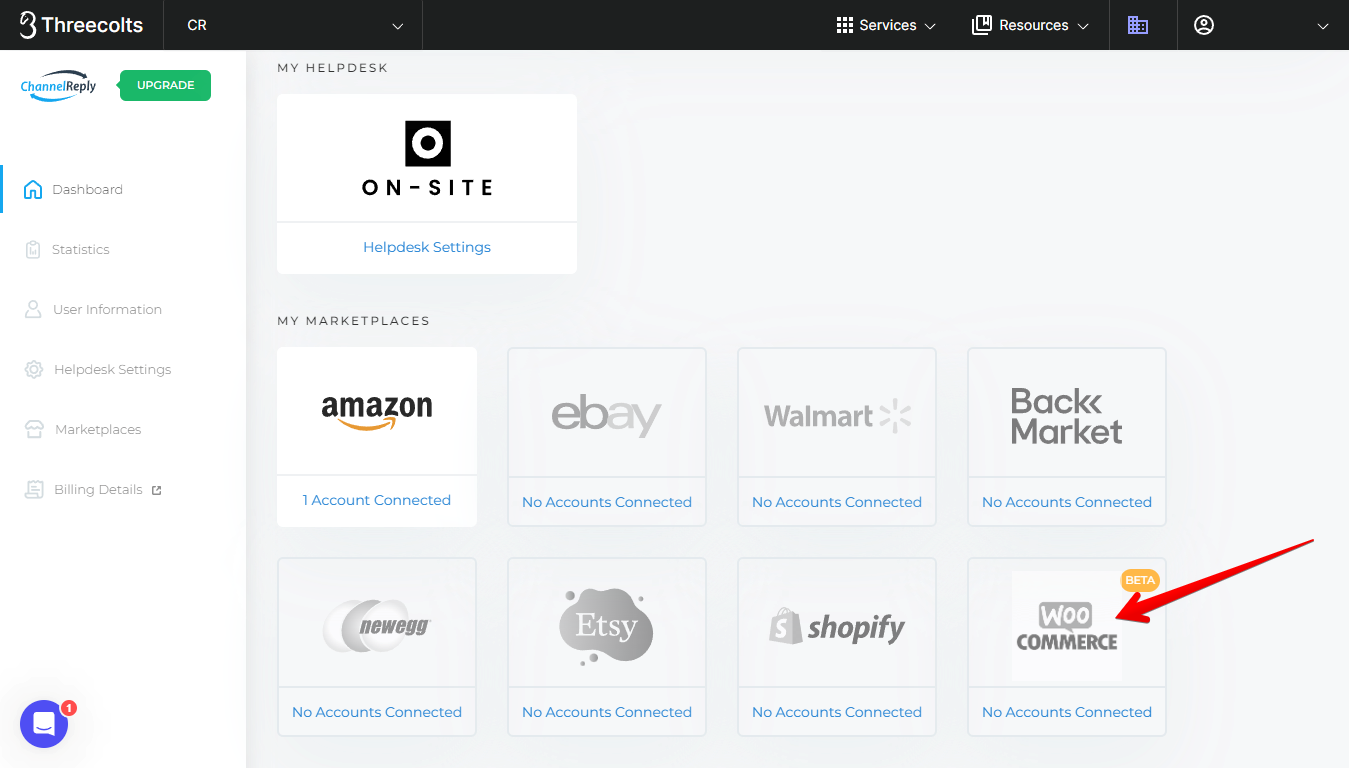Click the Statistics clipboard icon
Viewport: 1349px width, 768px height.
(33, 249)
